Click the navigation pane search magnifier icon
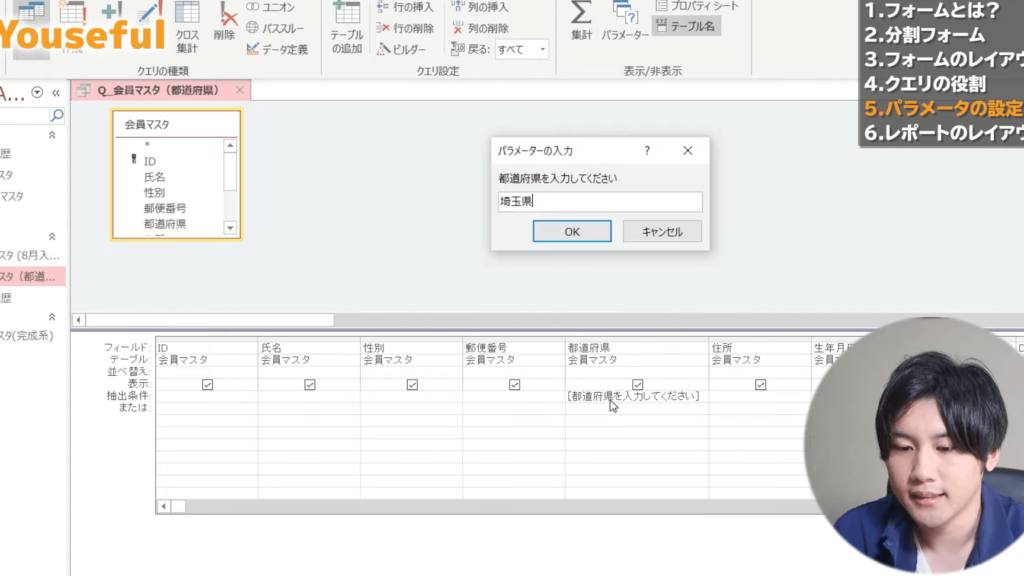This screenshot has height=576, width=1024. click(x=57, y=116)
